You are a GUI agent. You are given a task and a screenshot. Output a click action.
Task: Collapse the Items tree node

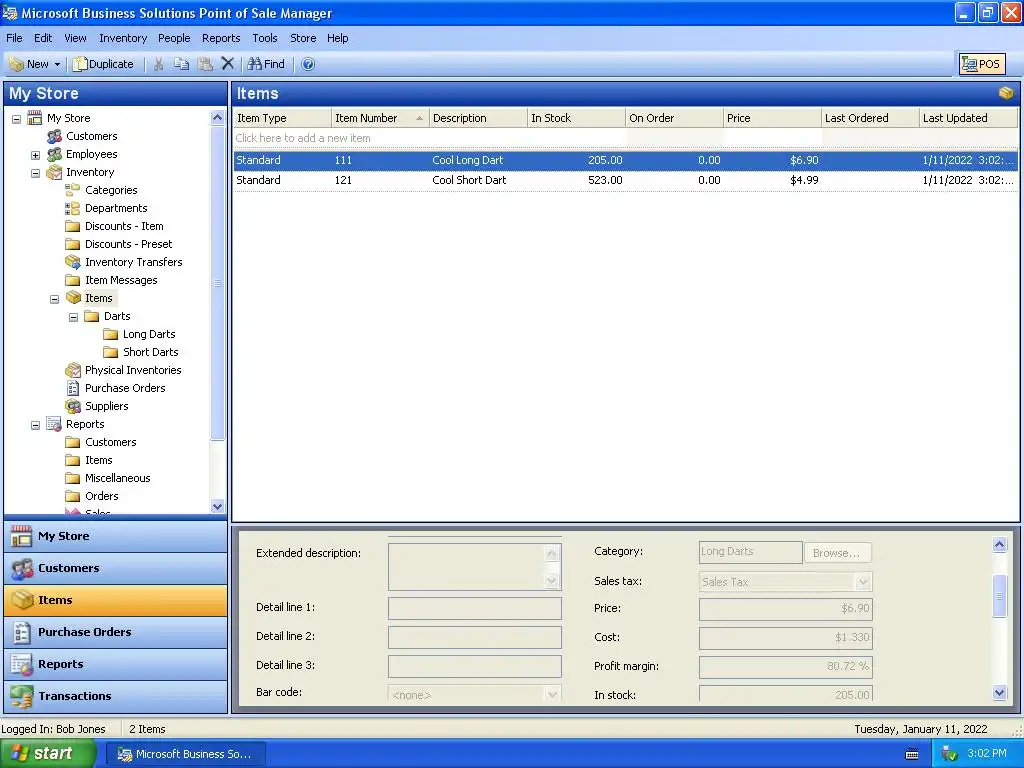click(x=55, y=299)
